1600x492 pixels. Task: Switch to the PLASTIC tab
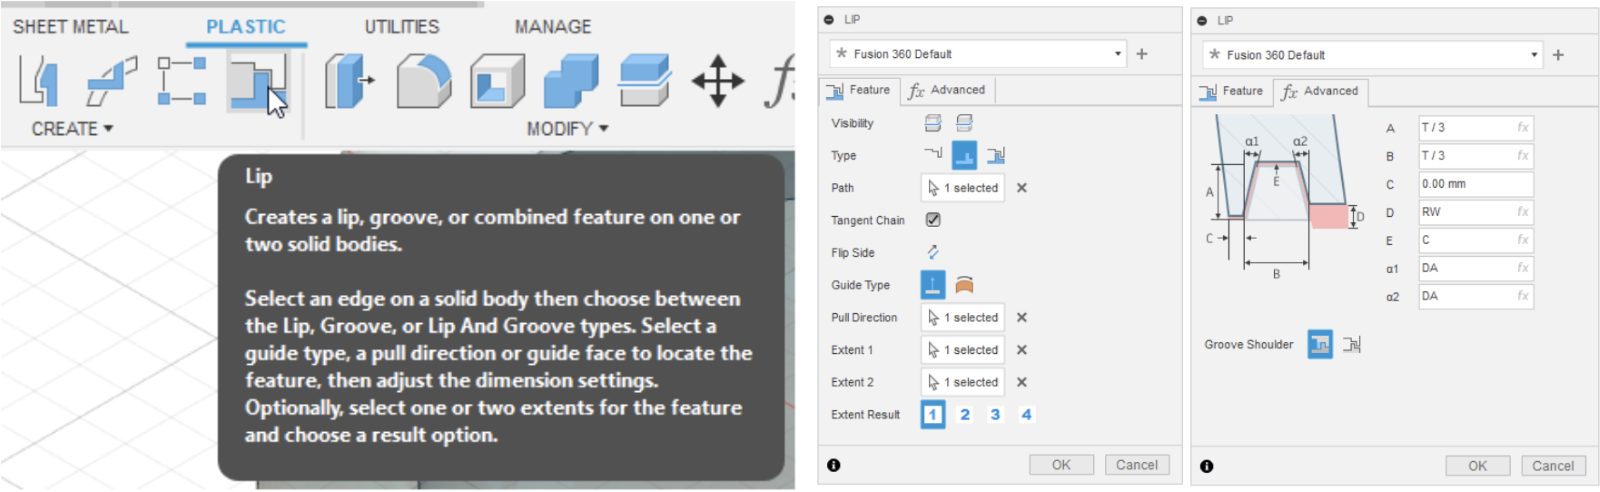pyautogui.click(x=246, y=27)
